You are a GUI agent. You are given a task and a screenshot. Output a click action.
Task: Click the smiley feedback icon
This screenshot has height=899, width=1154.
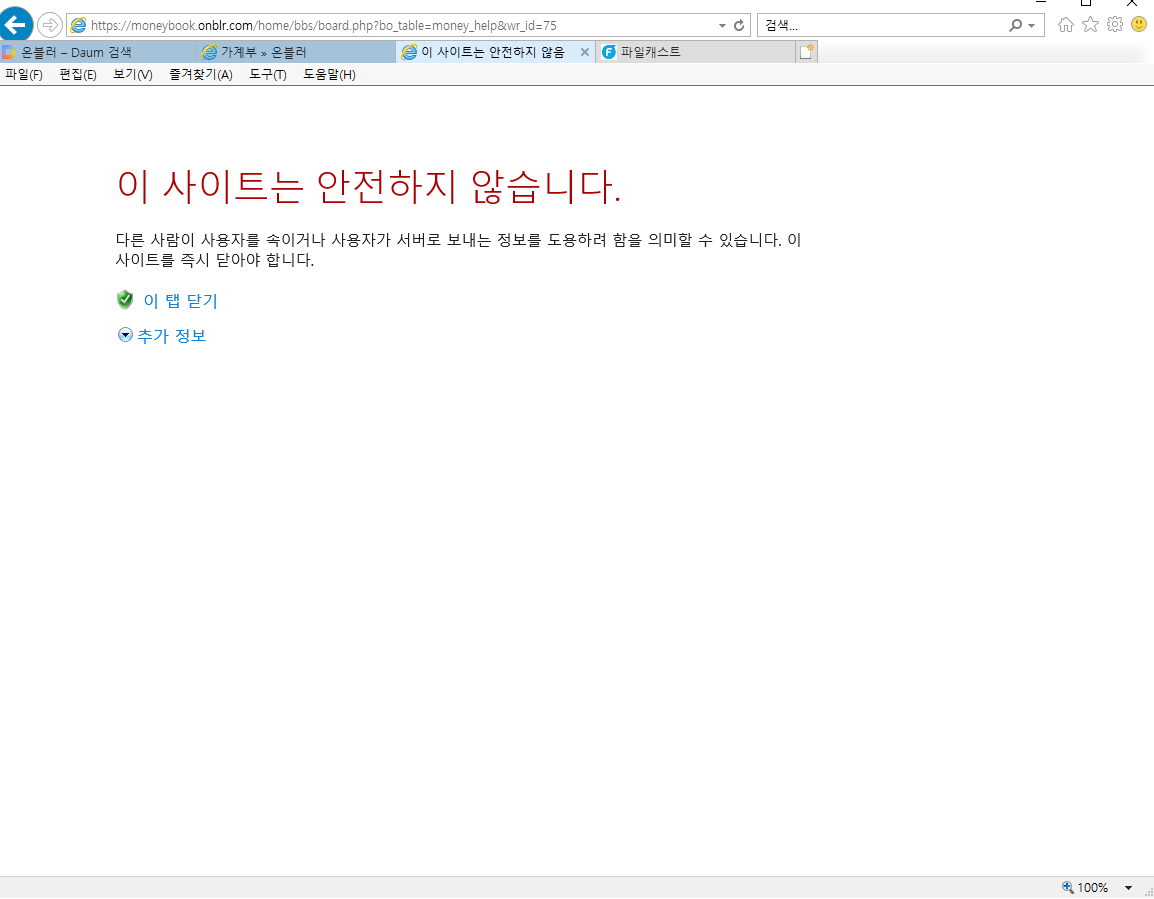1139,25
